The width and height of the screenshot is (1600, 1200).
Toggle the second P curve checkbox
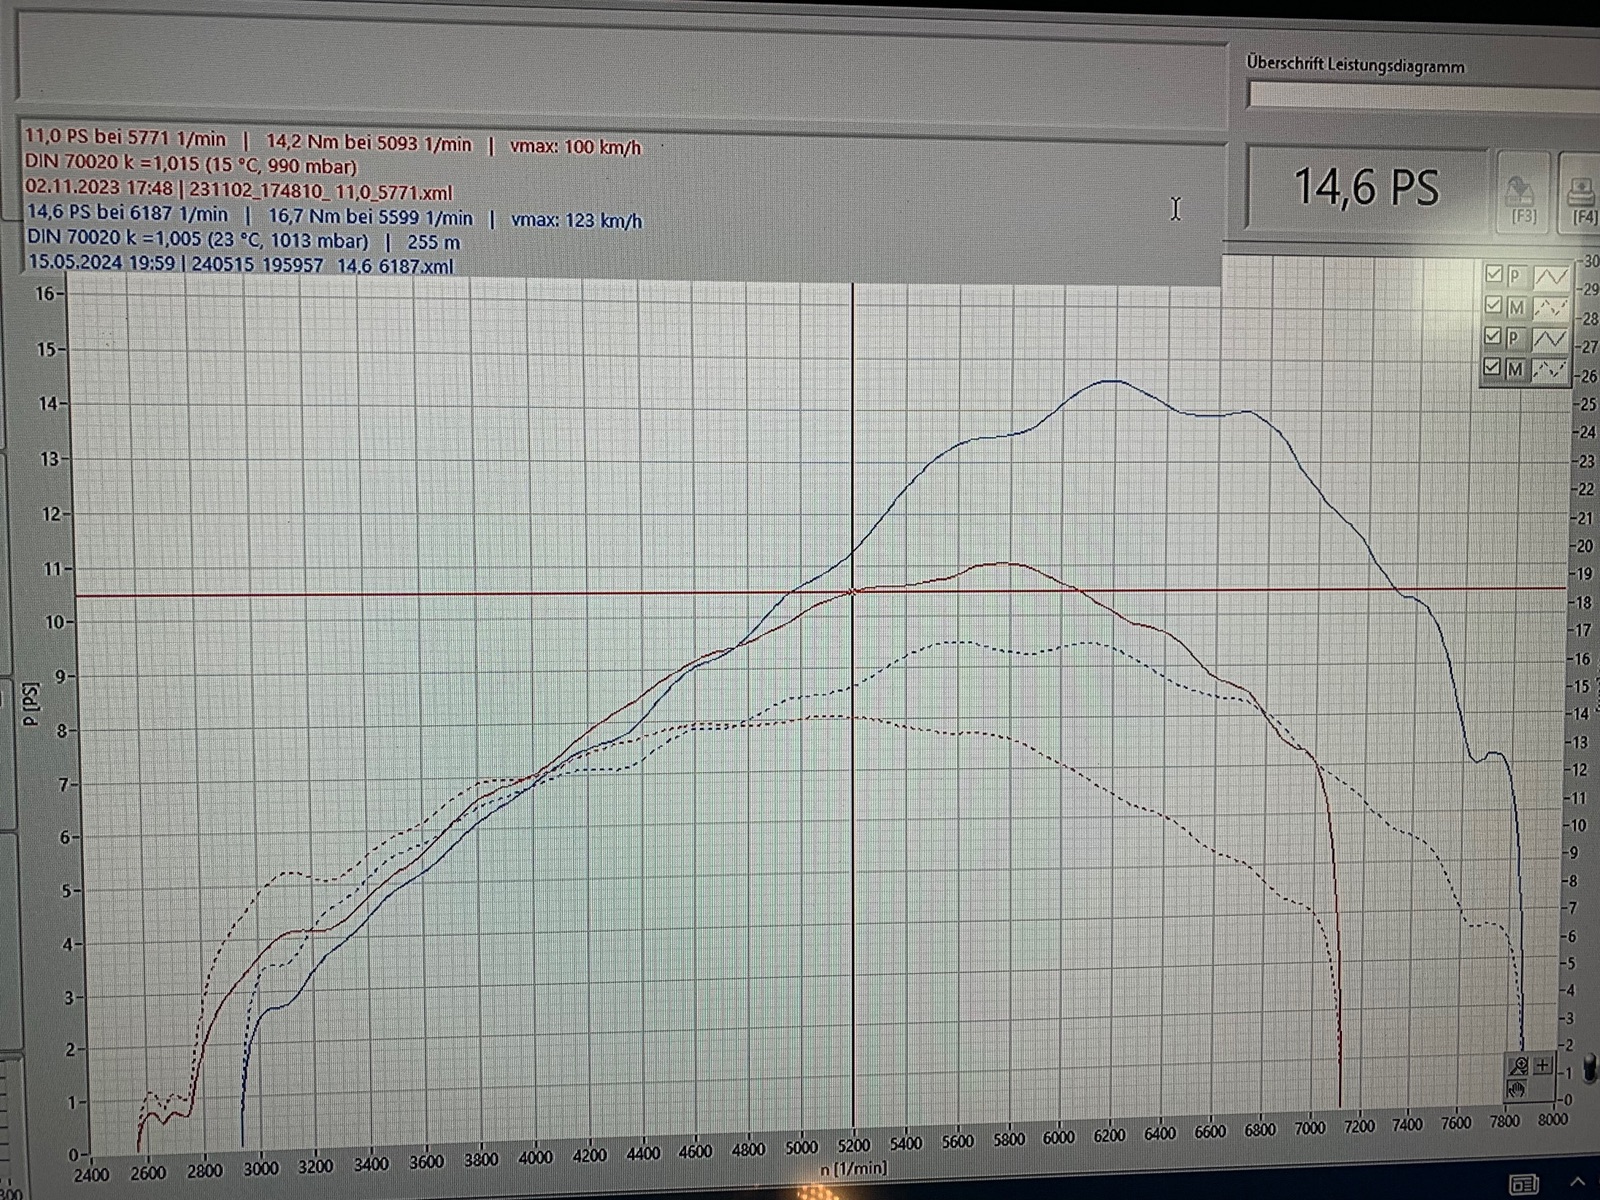click(x=1494, y=336)
